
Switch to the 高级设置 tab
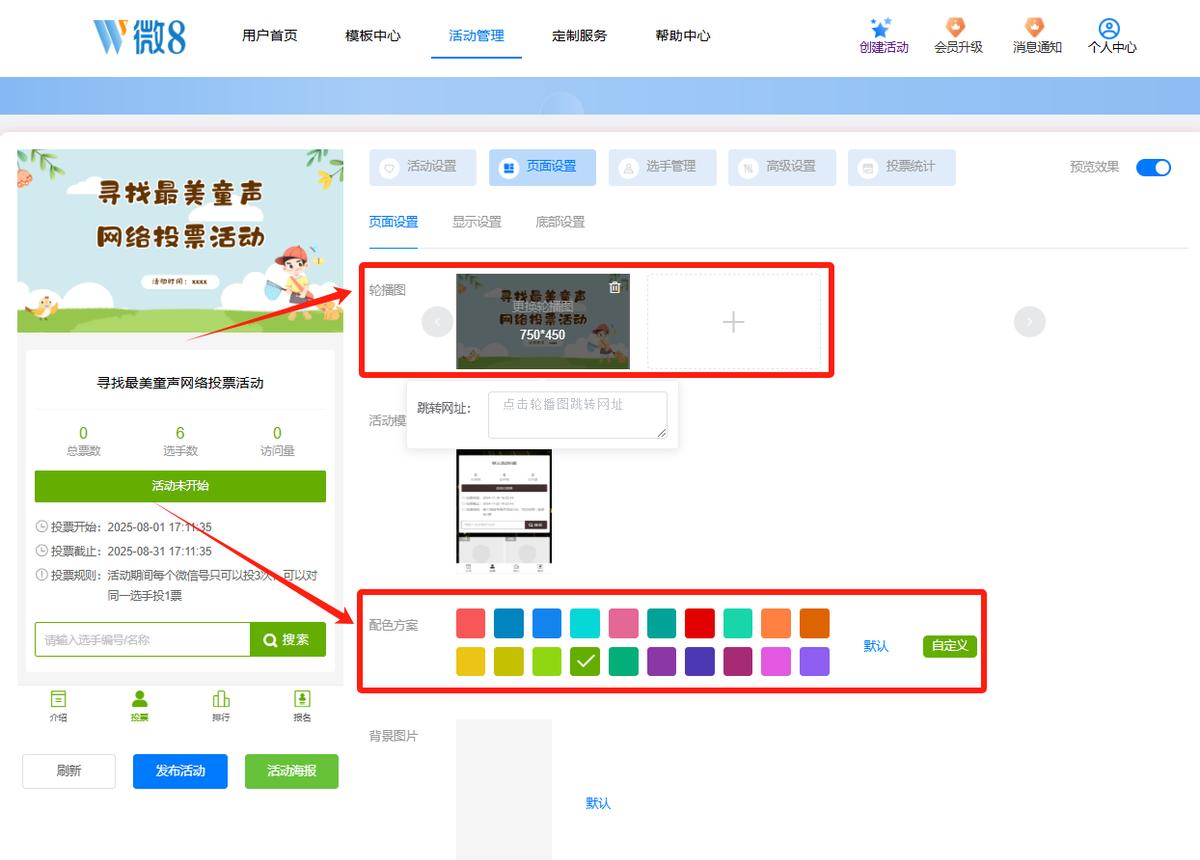pyautogui.click(x=781, y=167)
